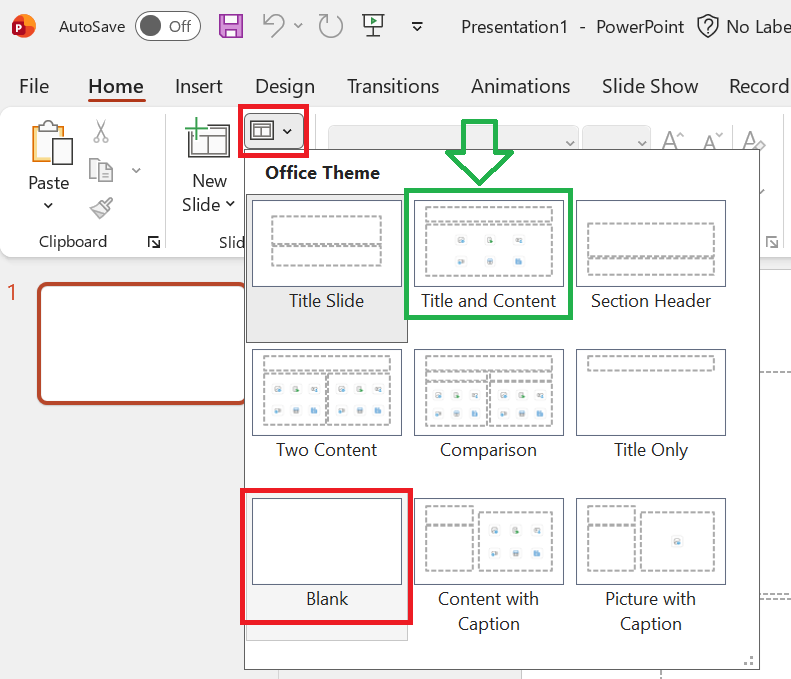Toggle the AutoSave switch
This screenshot has width=791, height=679.
[x=167, y=26]
